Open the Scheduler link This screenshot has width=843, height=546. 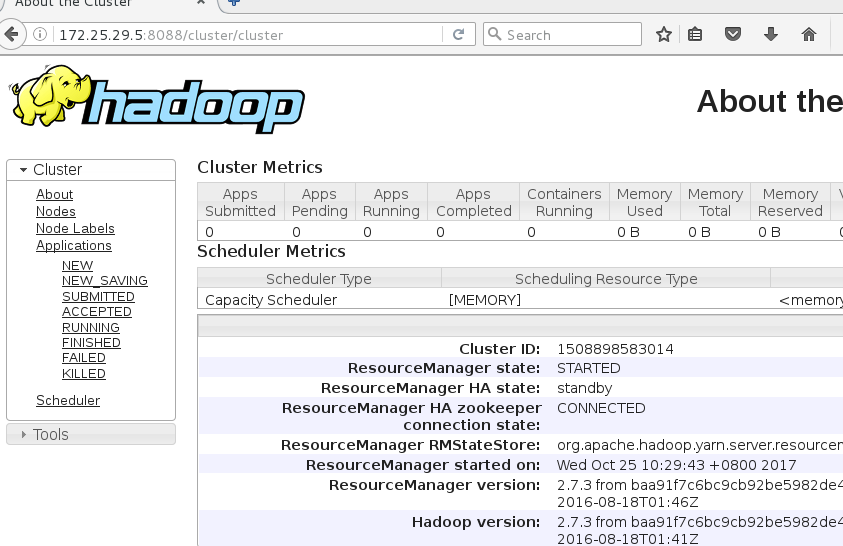(68, 400)
